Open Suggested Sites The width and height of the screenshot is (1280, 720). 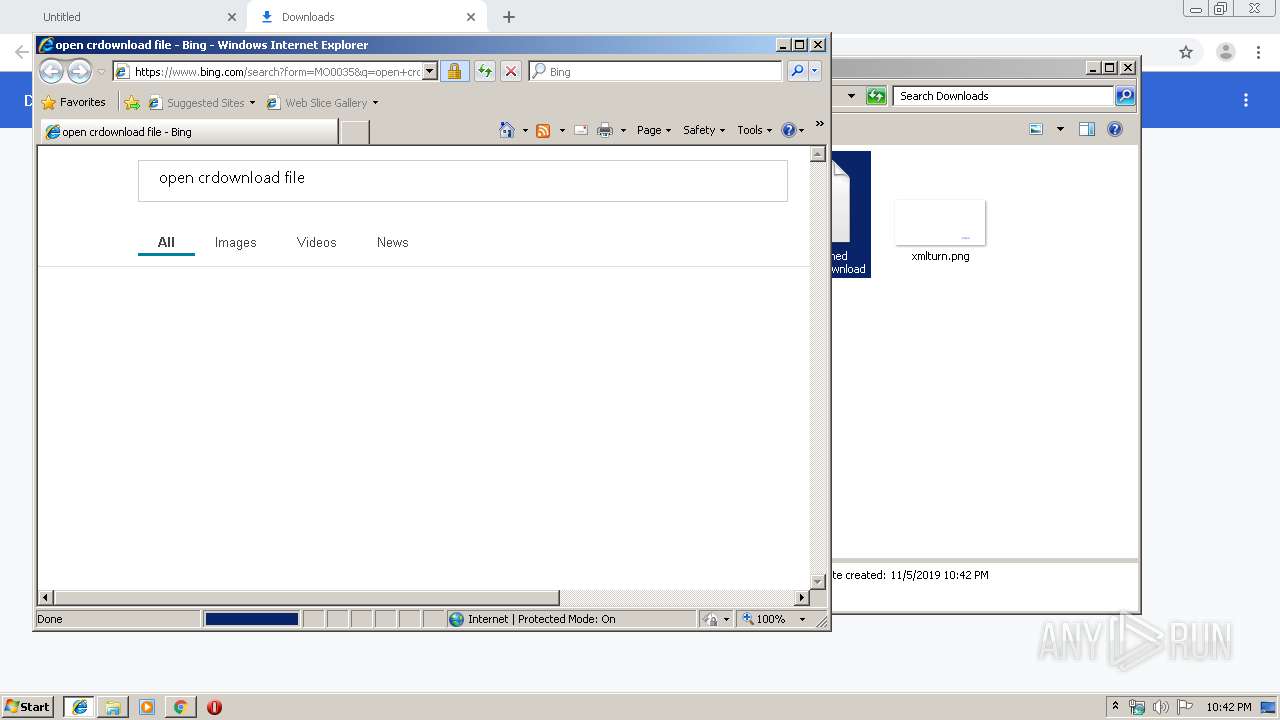tap(201, 102)
